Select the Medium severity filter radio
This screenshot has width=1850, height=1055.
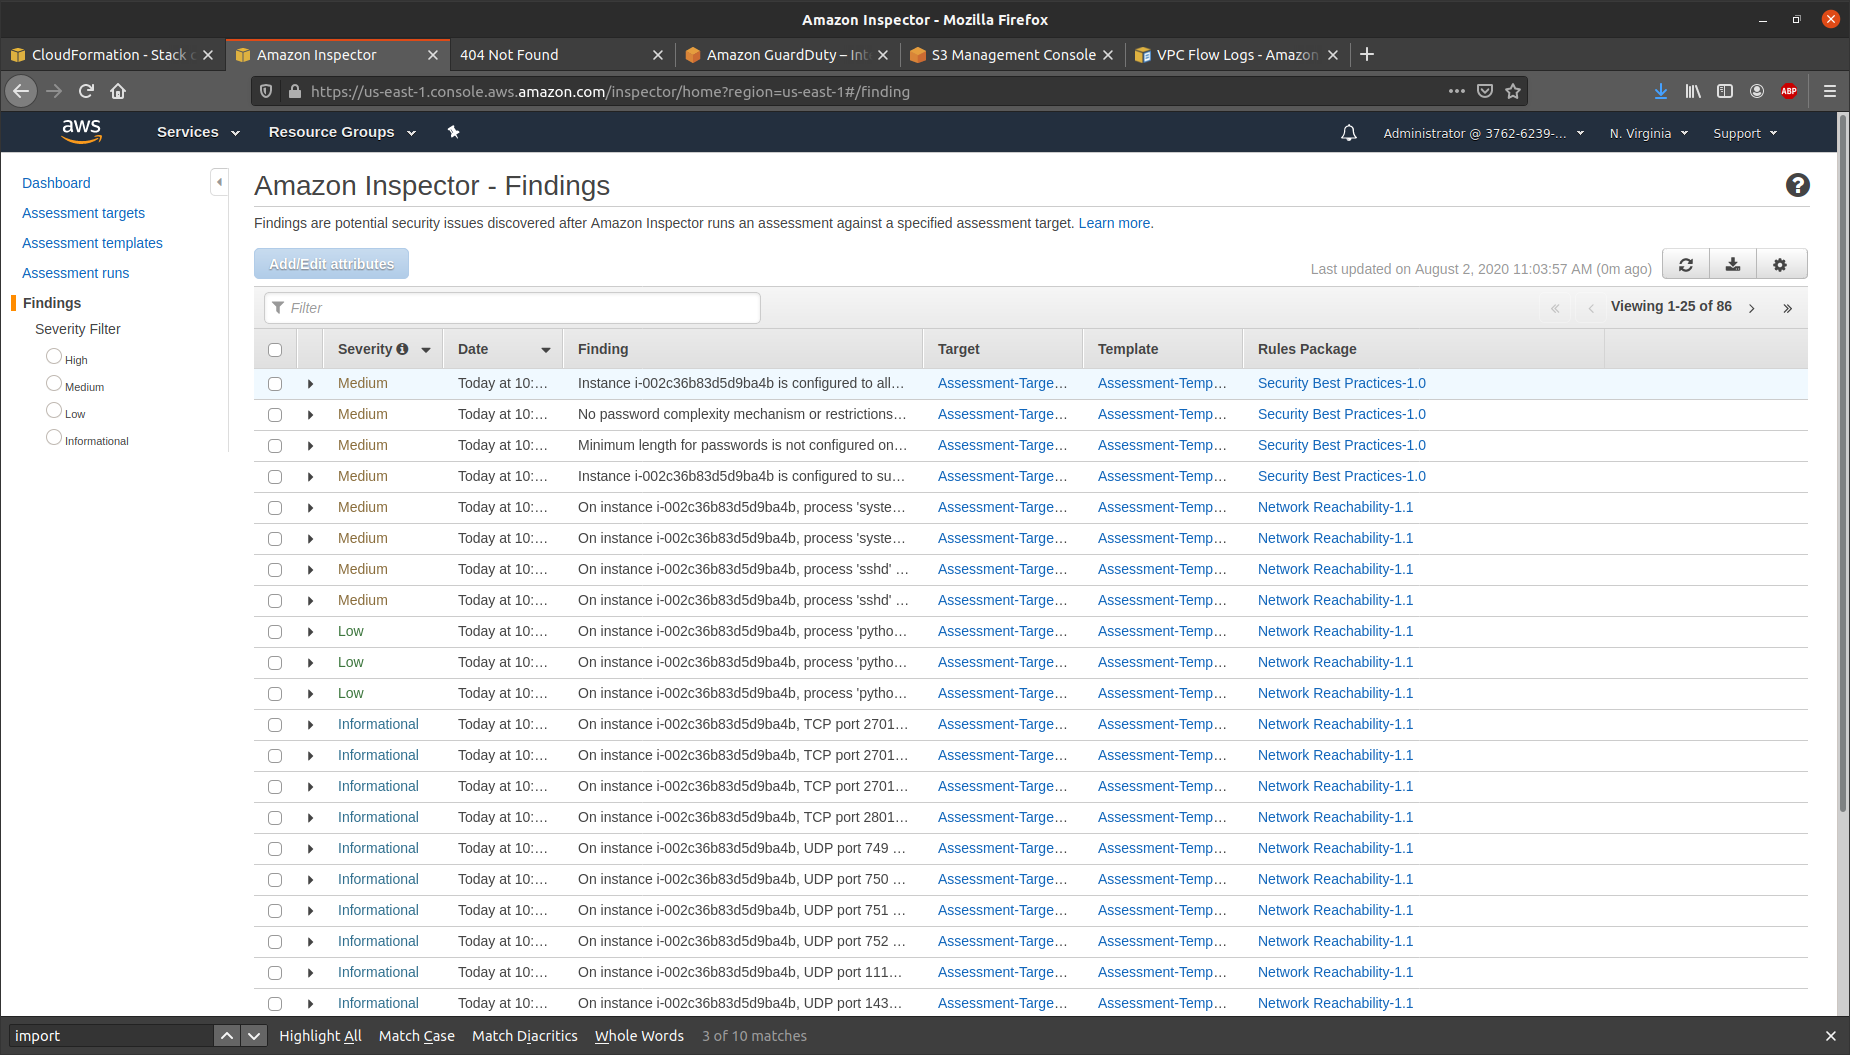coord(54,383)
